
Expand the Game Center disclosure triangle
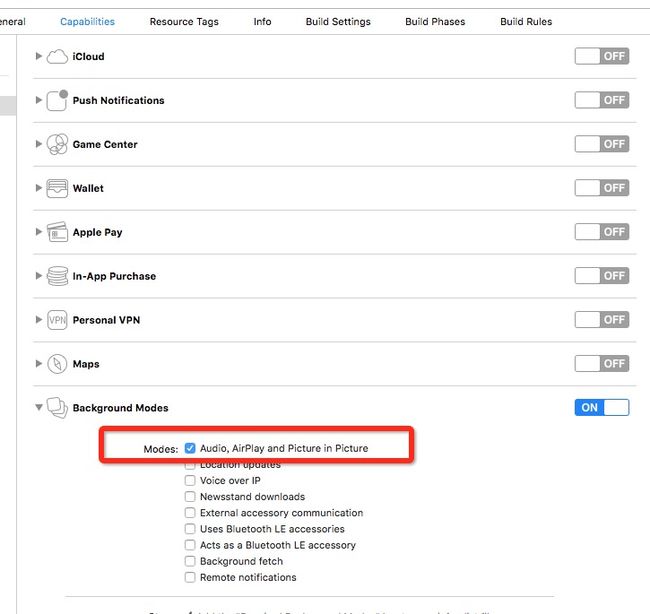click(x=39, y=144)
